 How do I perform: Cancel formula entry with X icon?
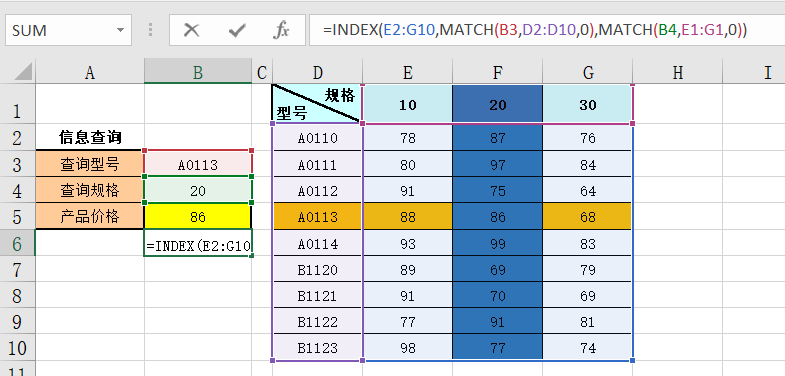point(191,31)
